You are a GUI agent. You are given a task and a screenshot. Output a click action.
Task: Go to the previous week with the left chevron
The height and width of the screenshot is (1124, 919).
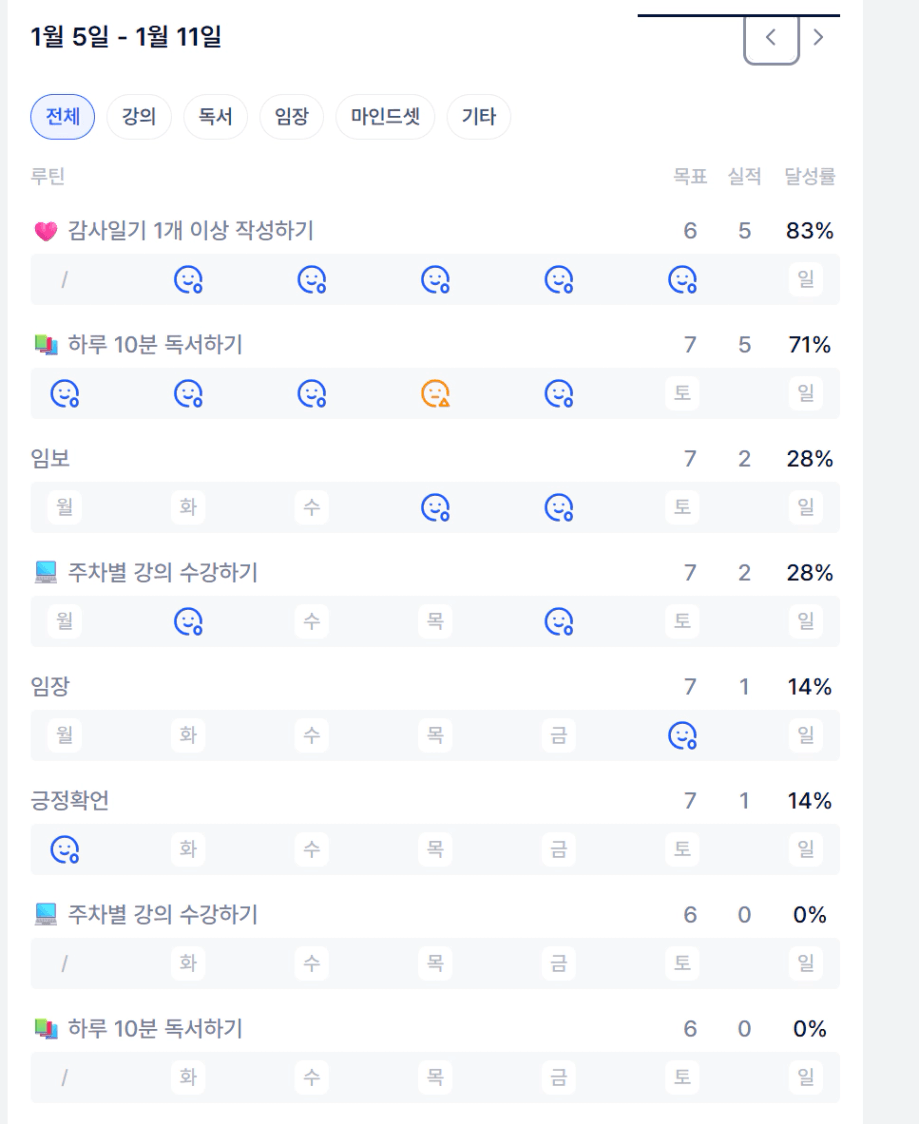pyautogui.click(x=771, y=38)
